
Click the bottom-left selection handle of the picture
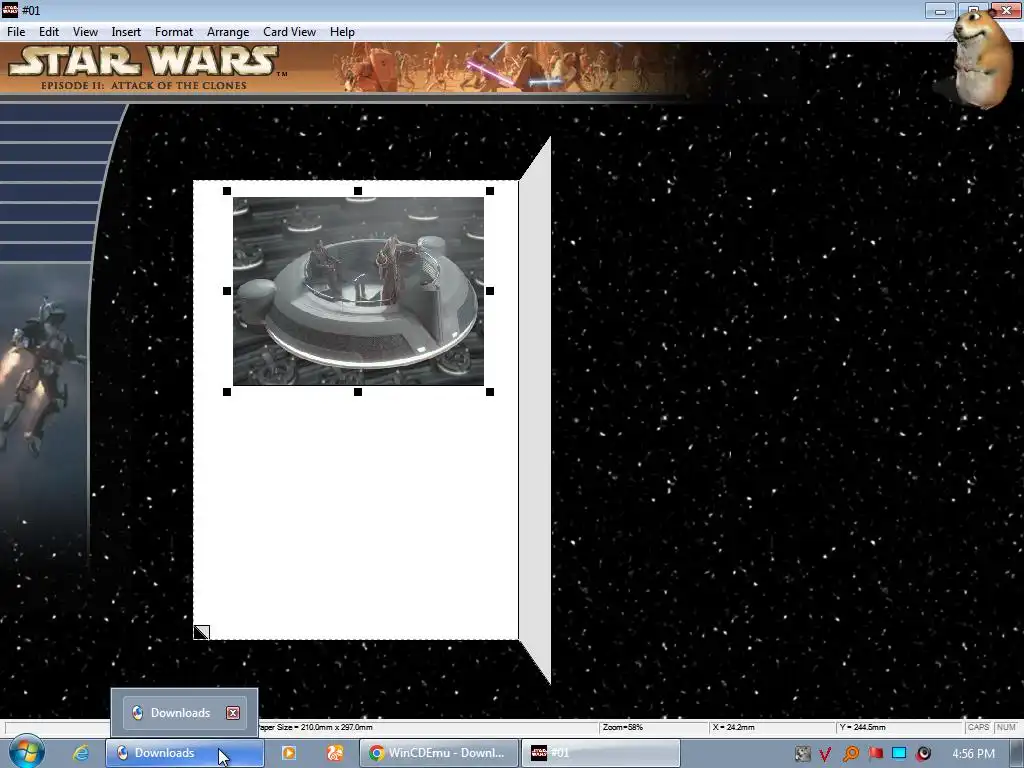[227, 392]
